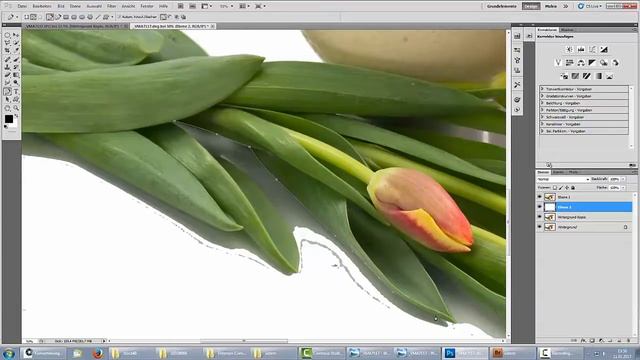This screenshot has width=640, height=360.
Task: Open the Normal blend mode dropdown
Action: coord(563,179)
